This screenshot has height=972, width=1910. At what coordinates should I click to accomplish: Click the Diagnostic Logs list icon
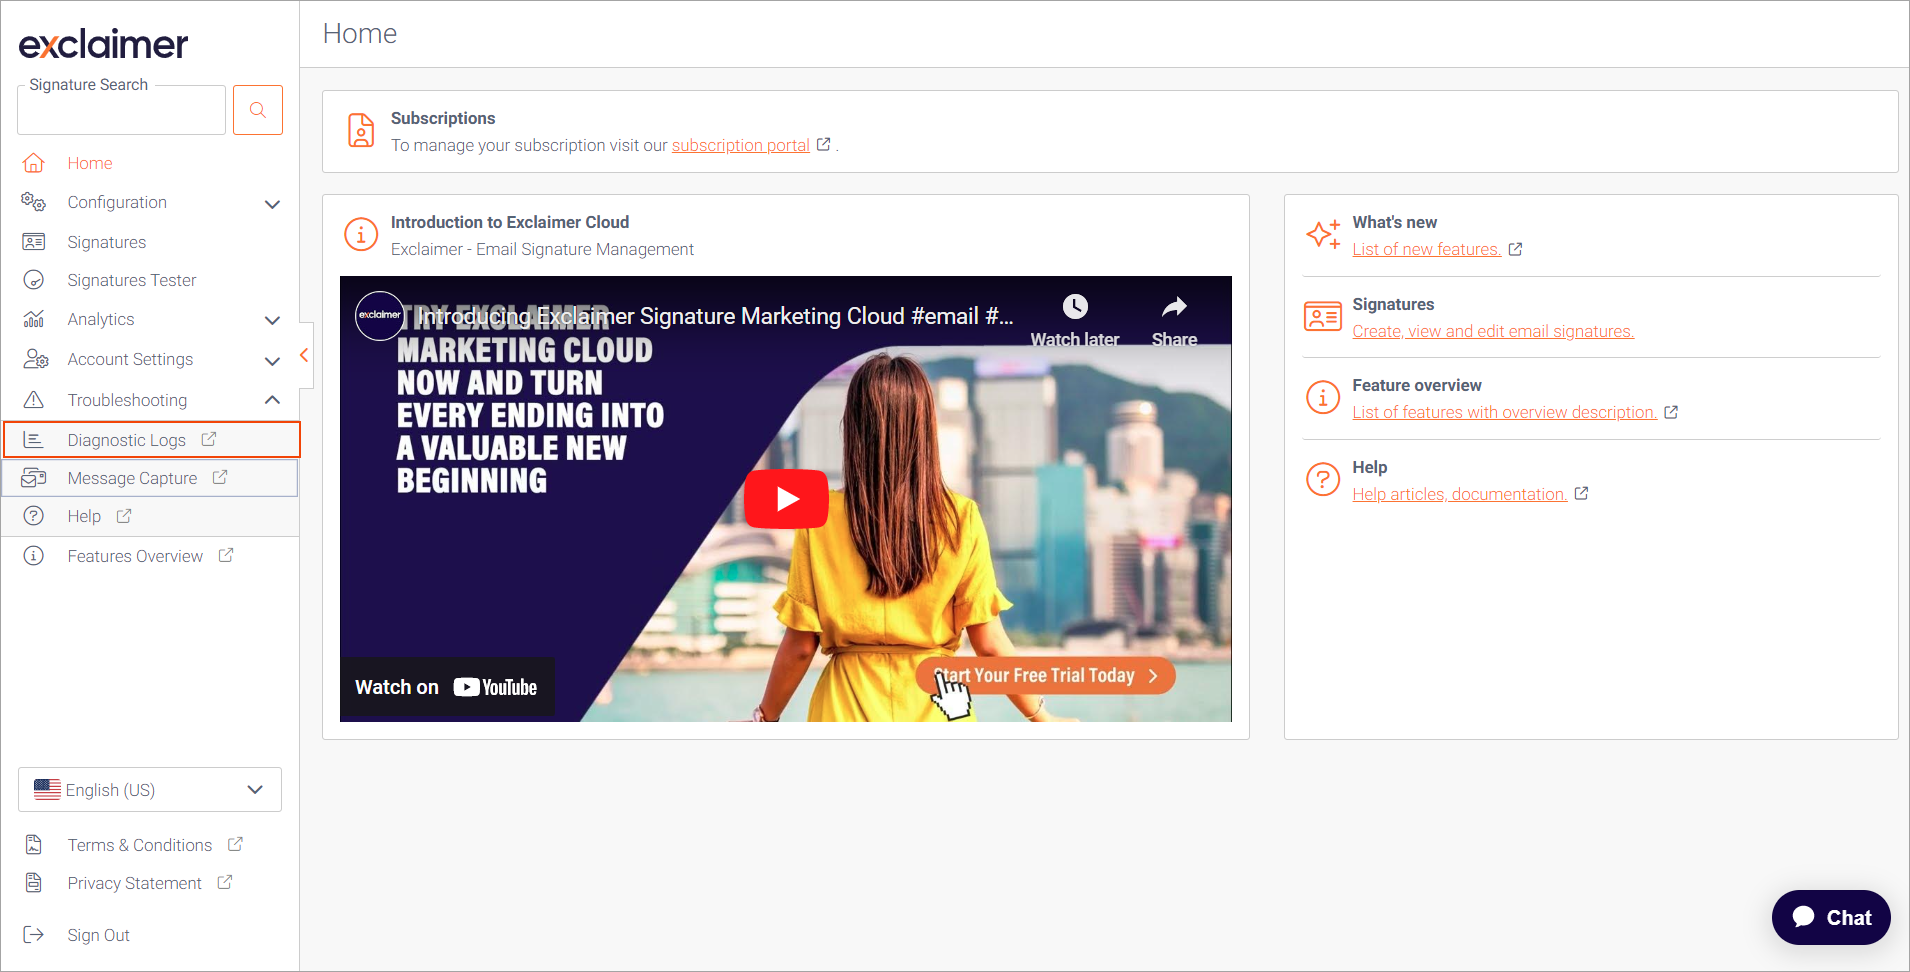[34, 440]
